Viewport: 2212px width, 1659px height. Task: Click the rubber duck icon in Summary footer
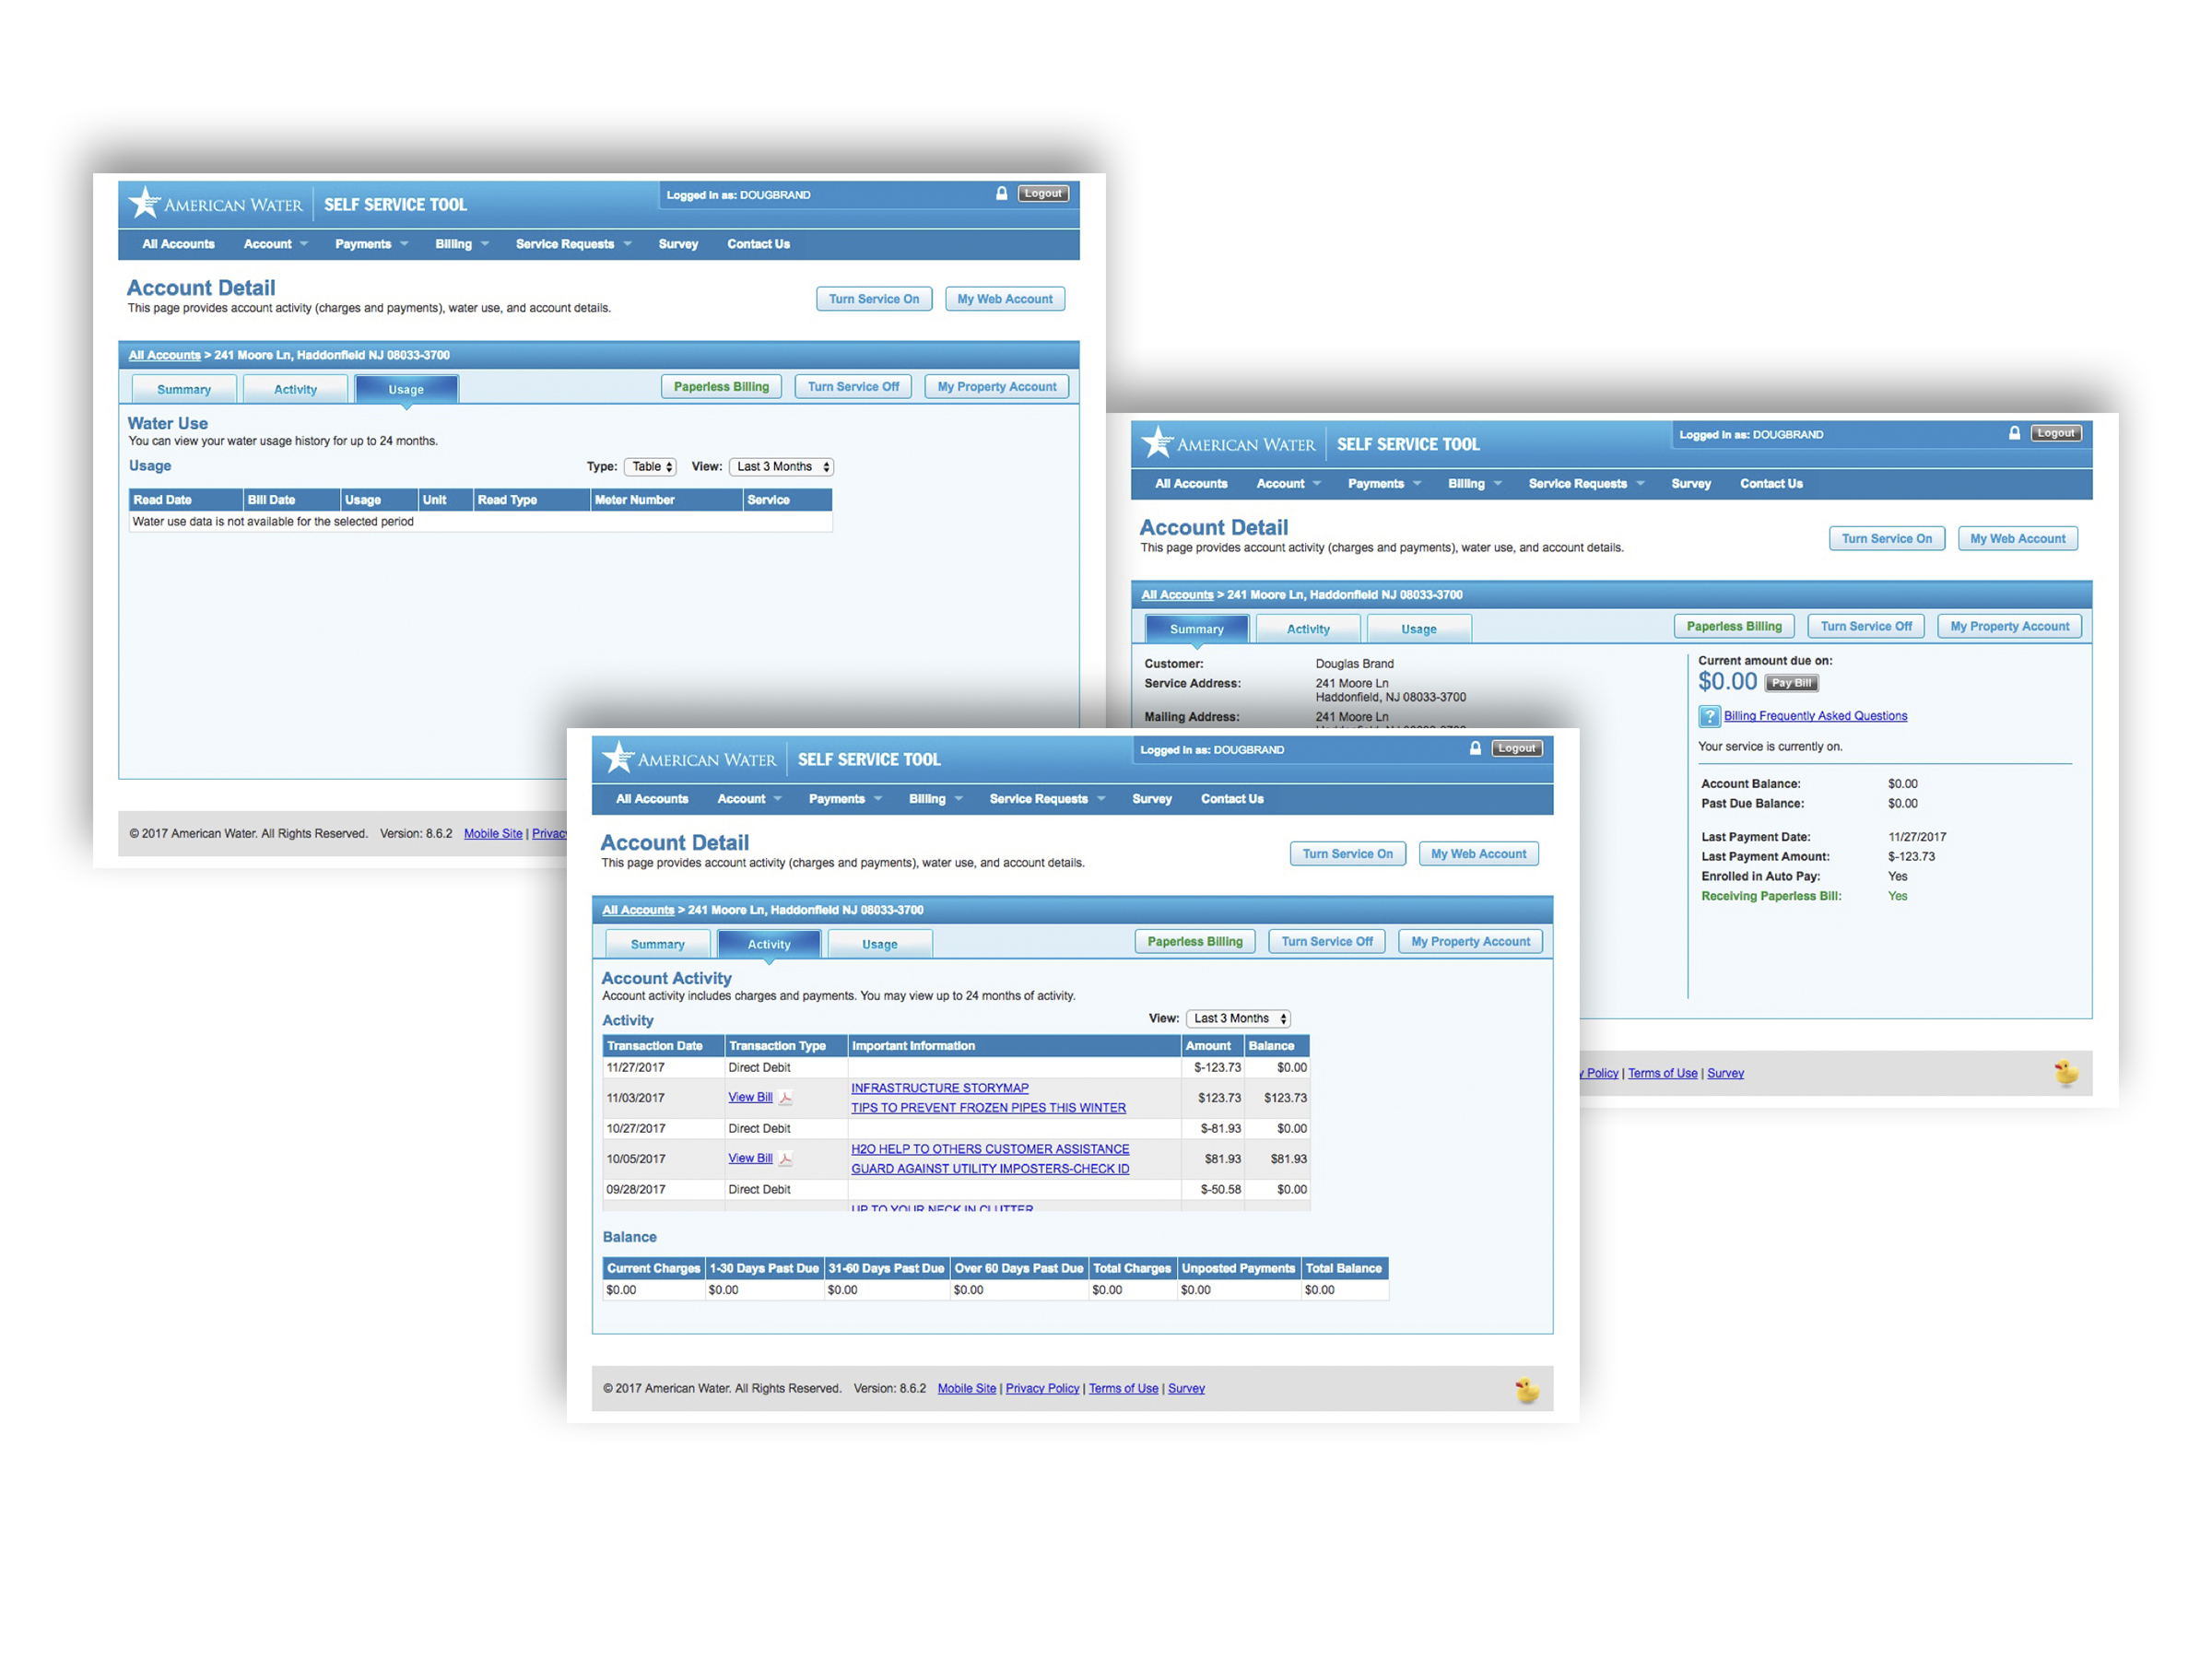coord(2065,1073)
